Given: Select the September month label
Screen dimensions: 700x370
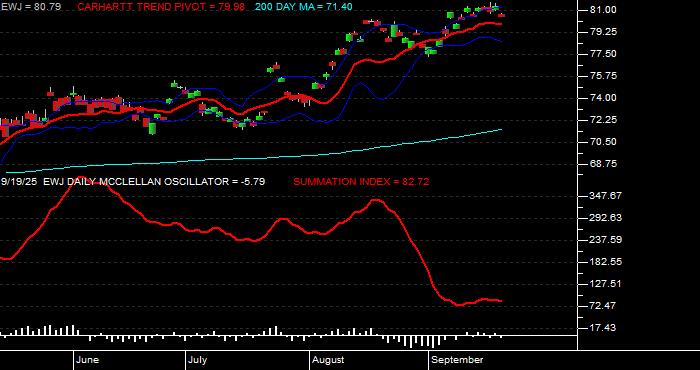Looking at the screenshot, I should point(457,360).
